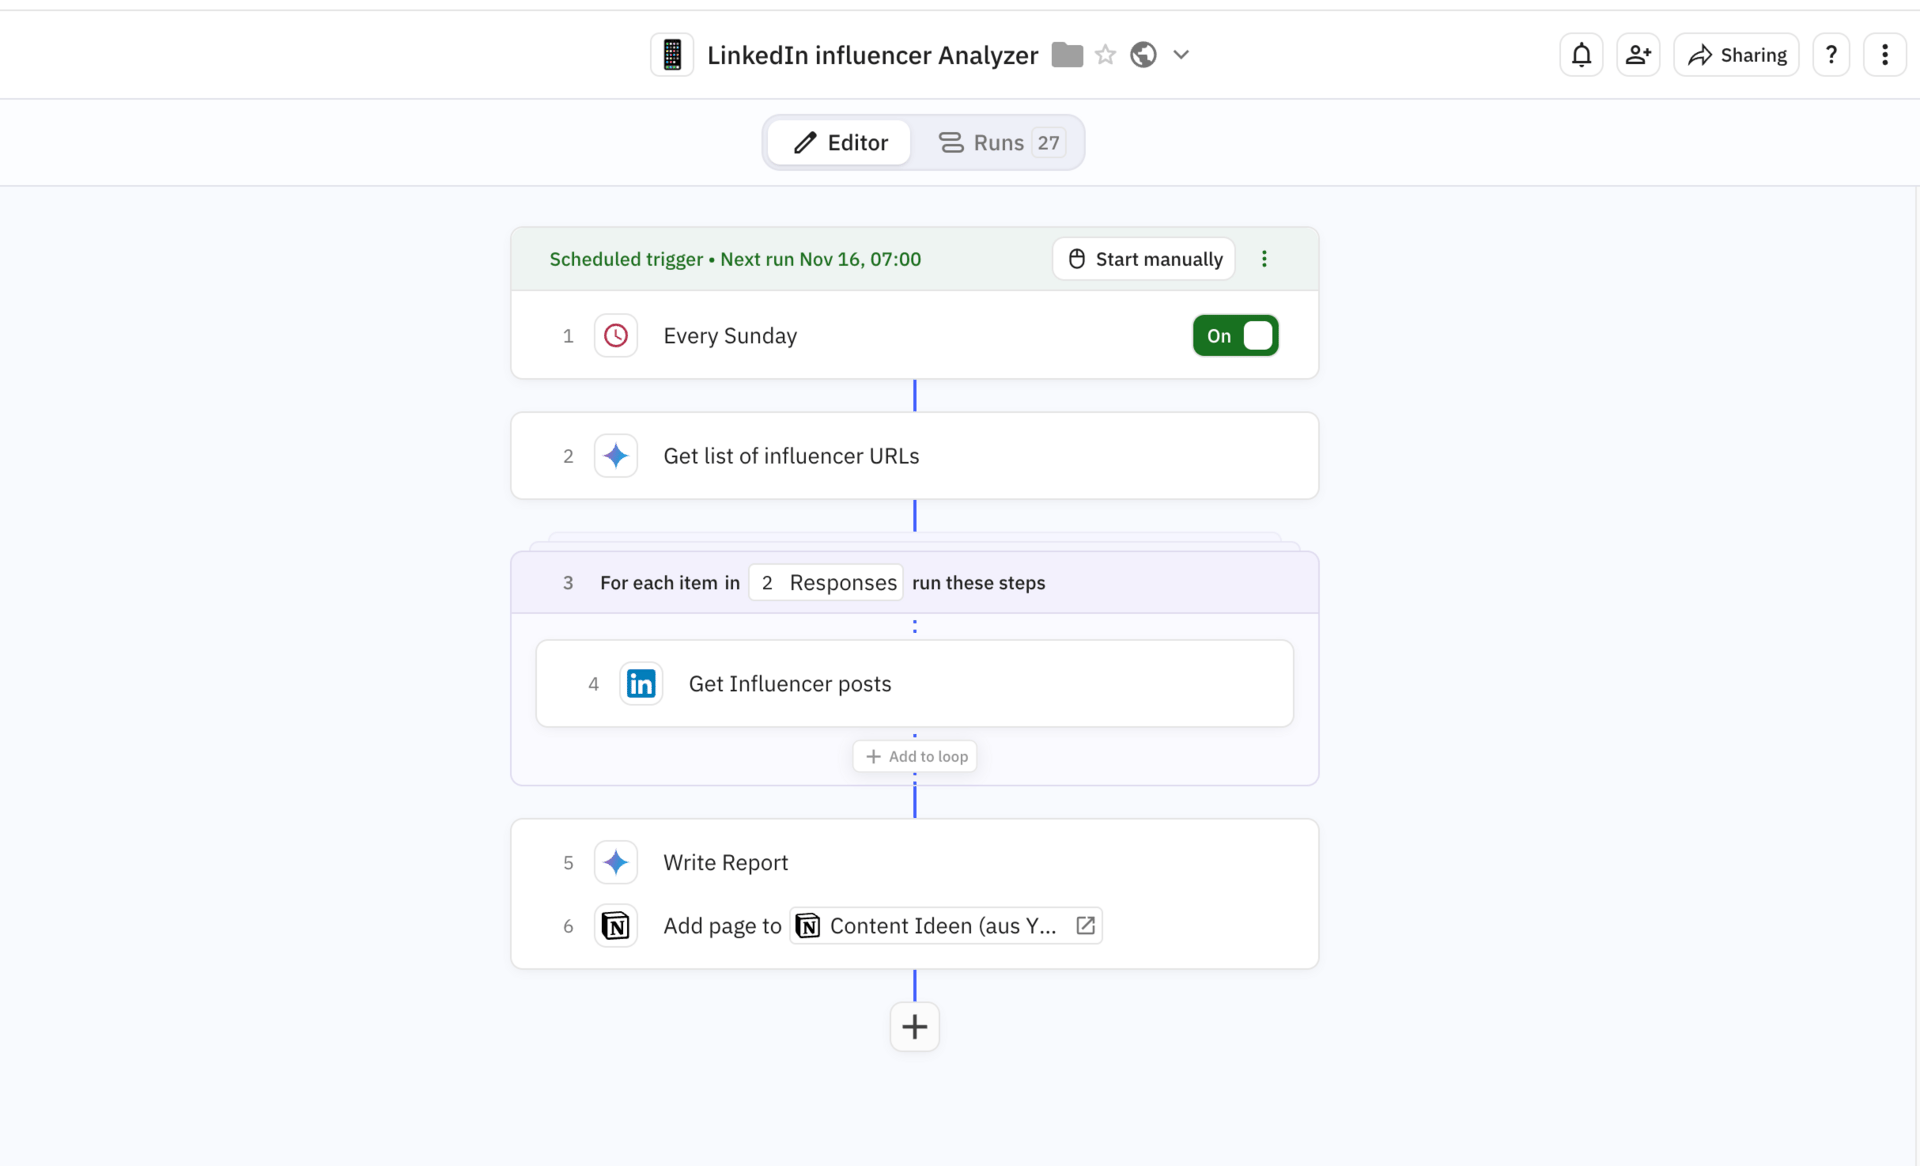Star the LinkedIn influencer Analyzer workflow
Image resolution: width=1920 pixels, height=1166 pixels.
(1105, 55)
